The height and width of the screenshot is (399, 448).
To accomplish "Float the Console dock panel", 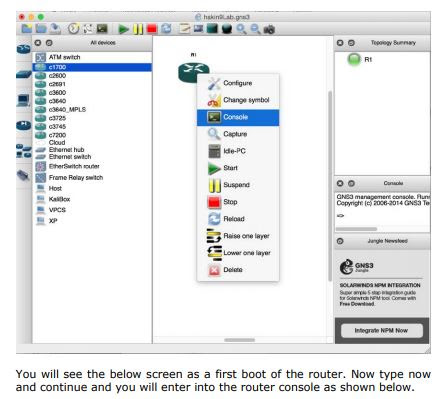I will pos(351,183).
